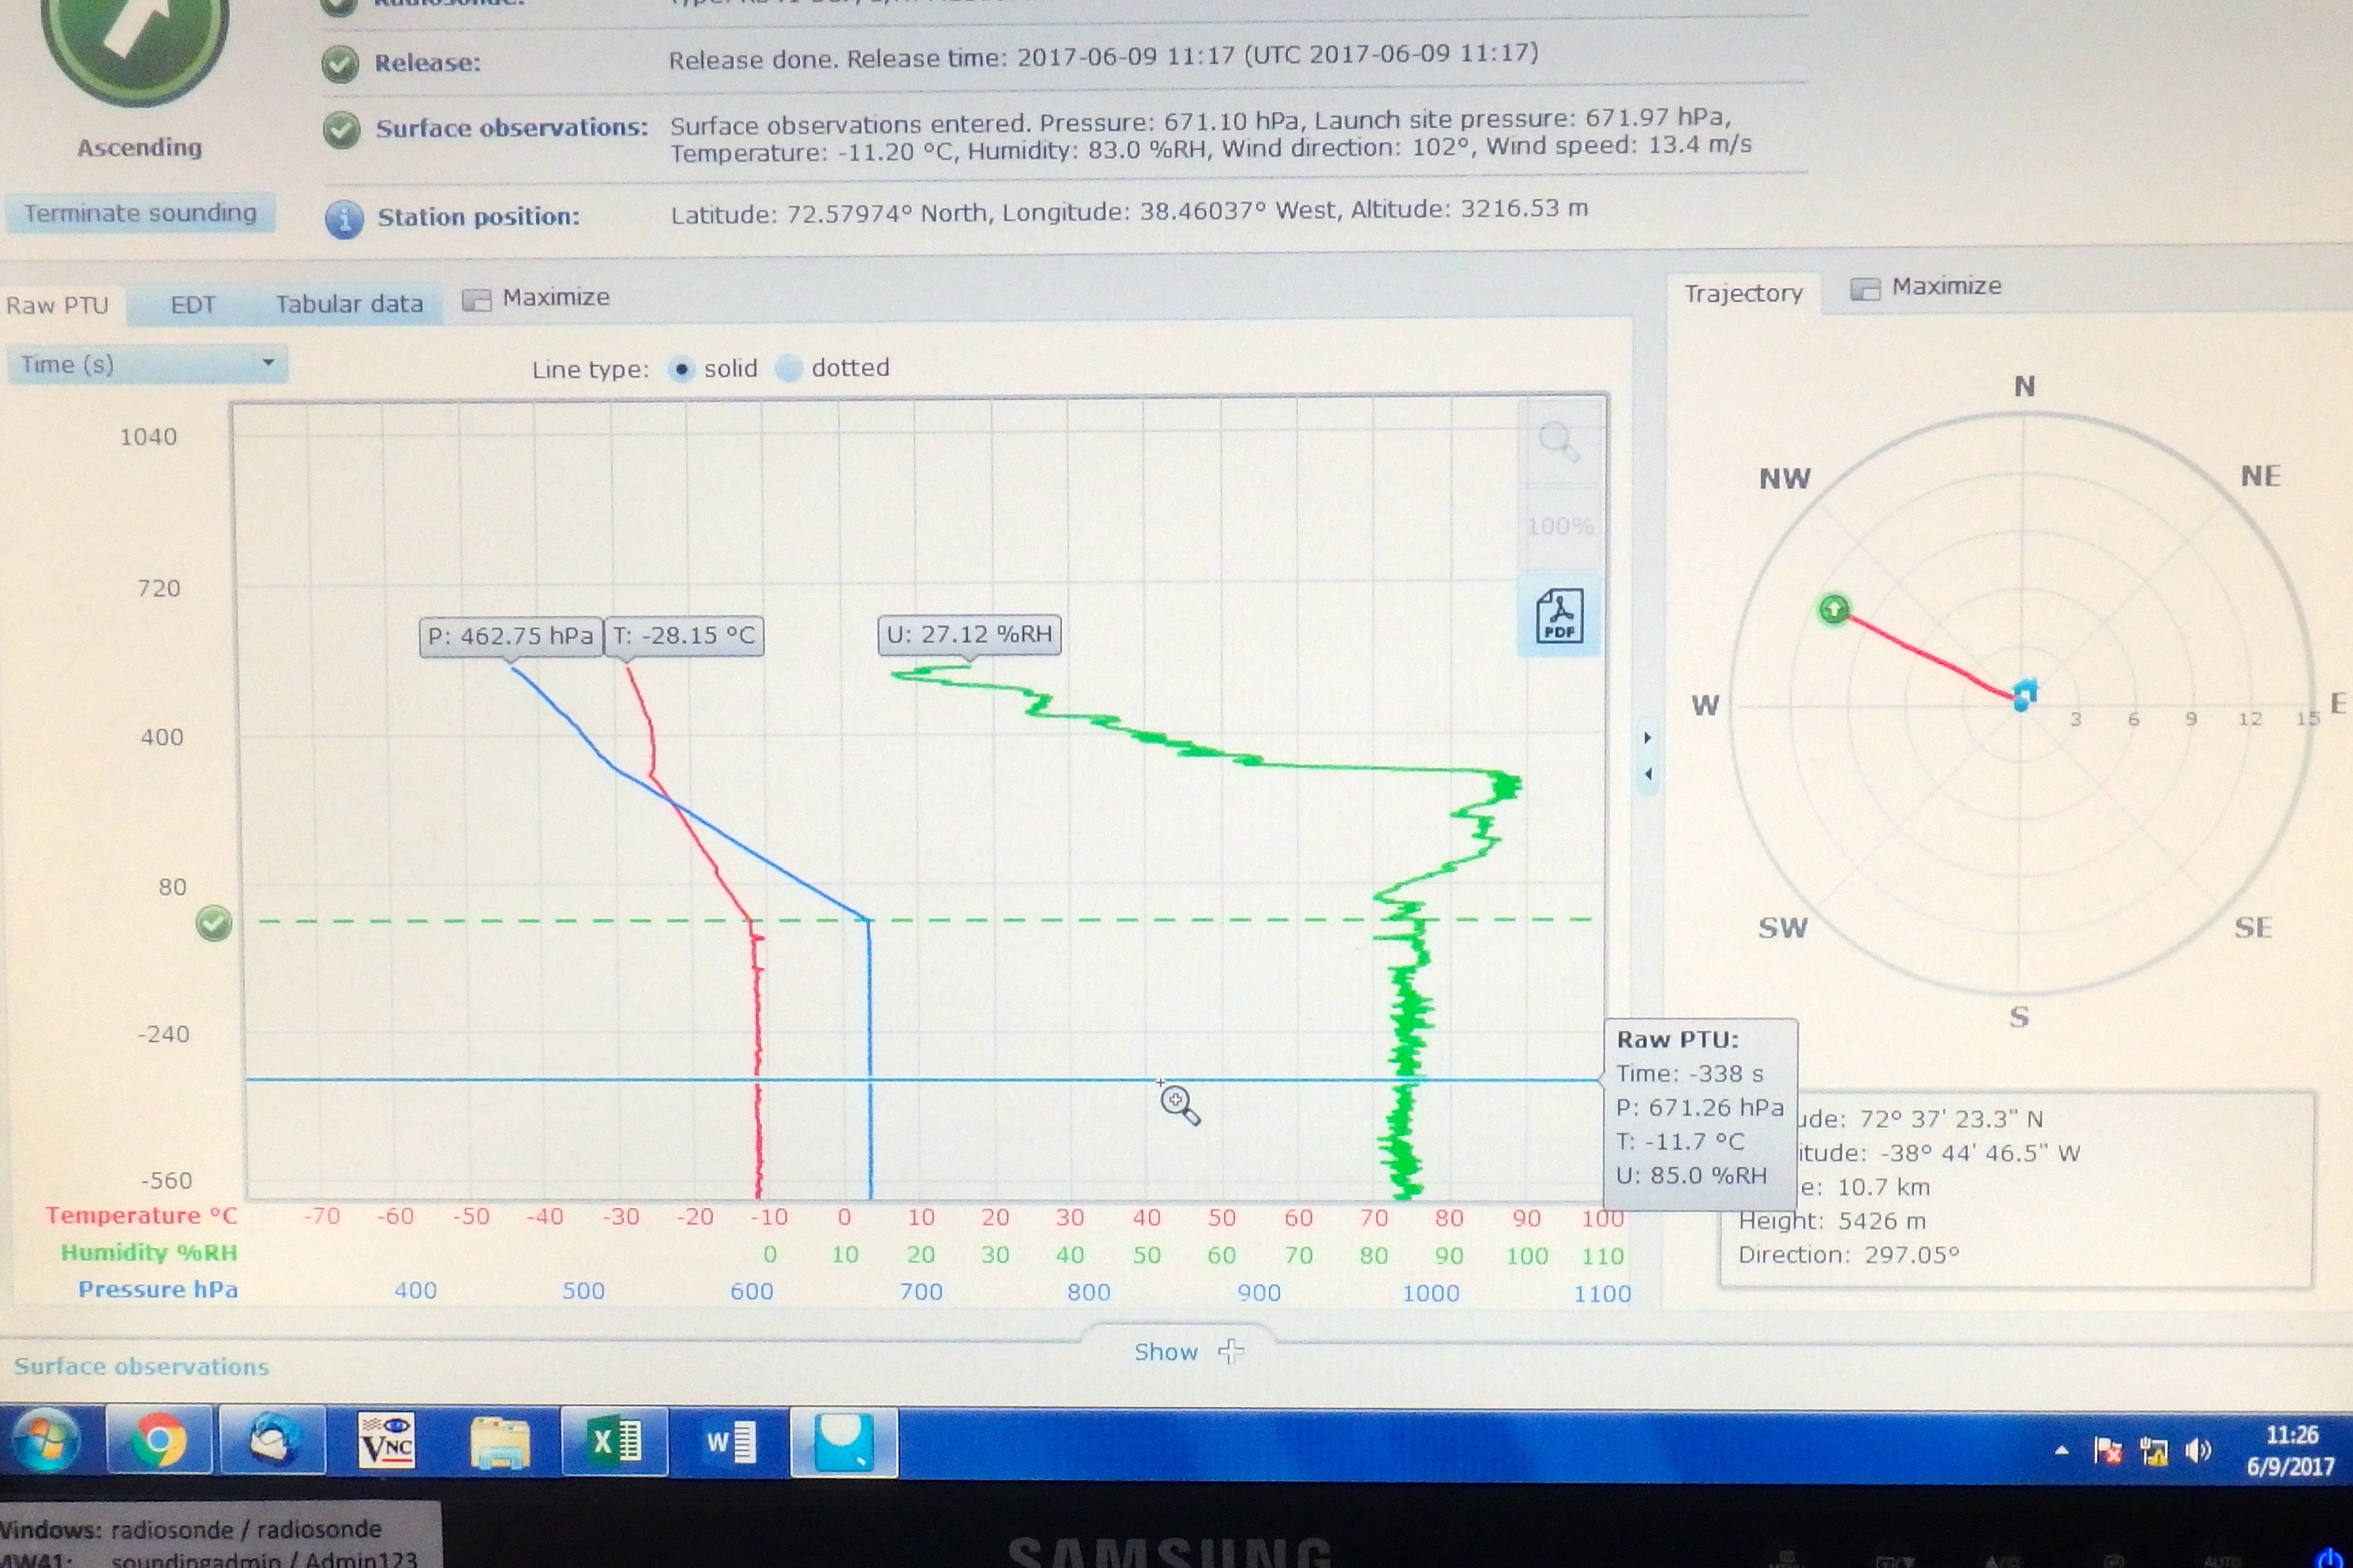The height and width of the screenshot is (1568, 2353).
Task: Maximize the Trajectory panel
Action: (1927, 287)
